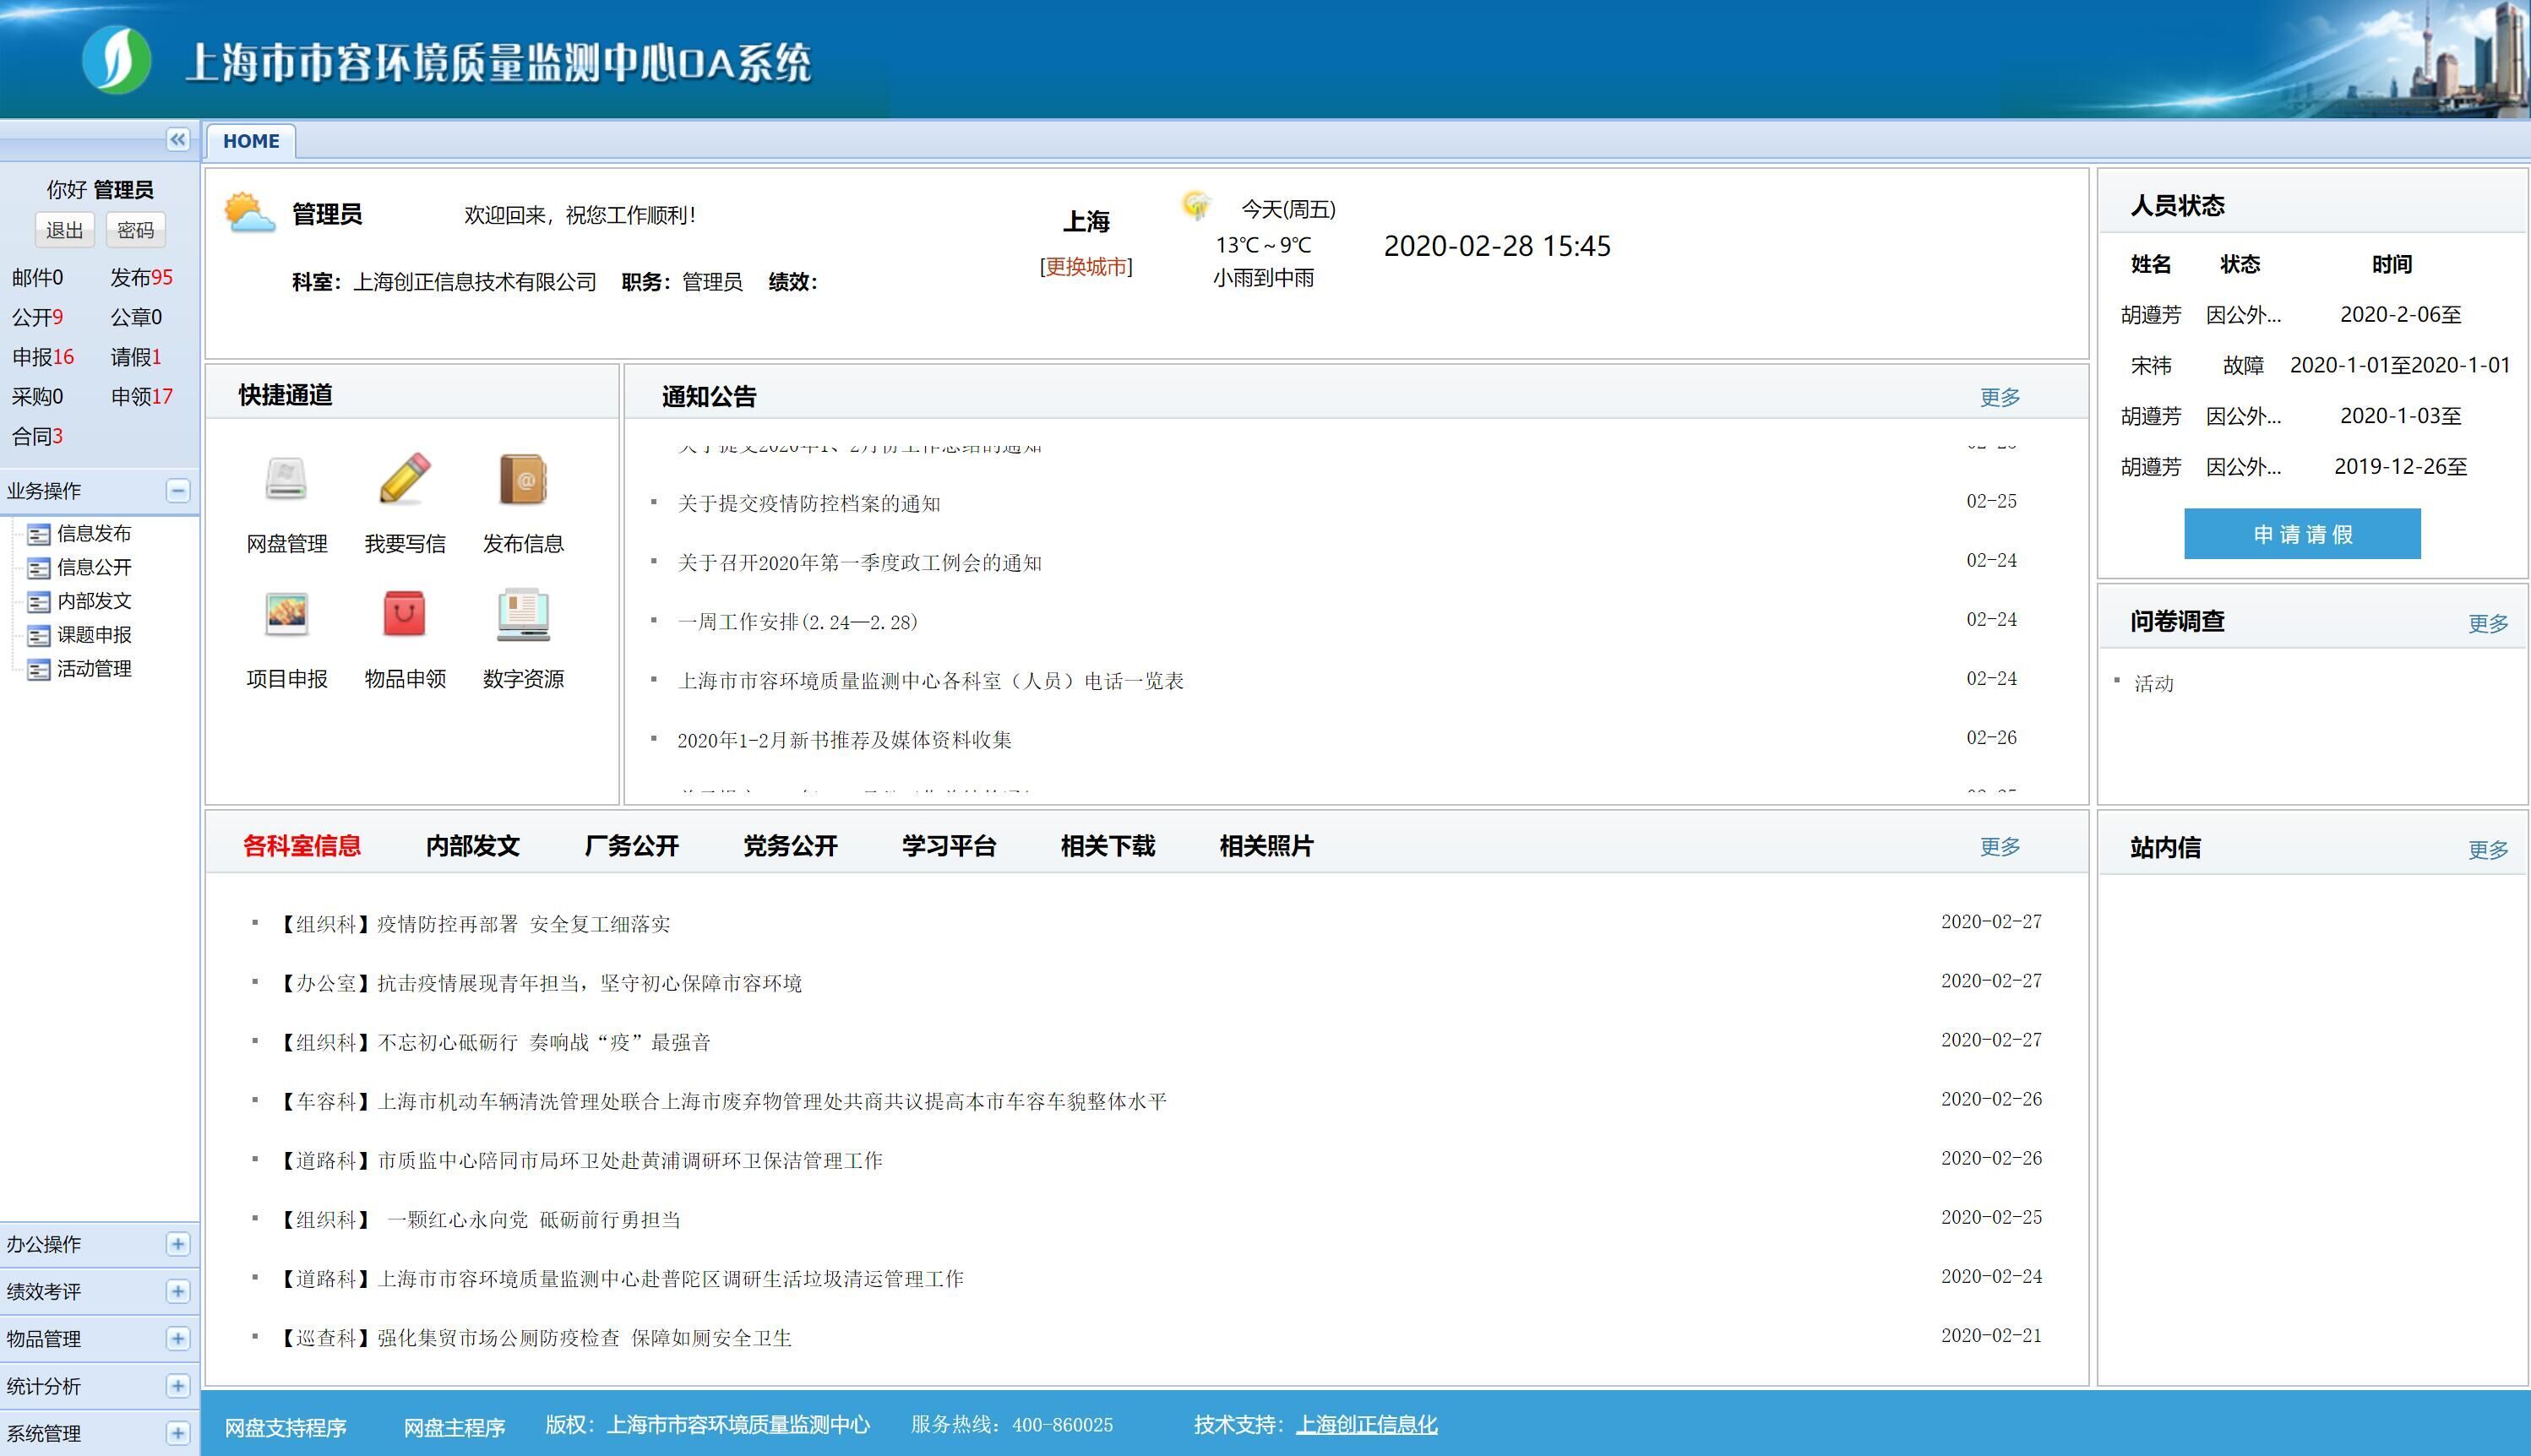The height and width of the screenshot is (1456, 2531).
Task: Switch to the 党务公开 tab
Action: tap(790, 846)
